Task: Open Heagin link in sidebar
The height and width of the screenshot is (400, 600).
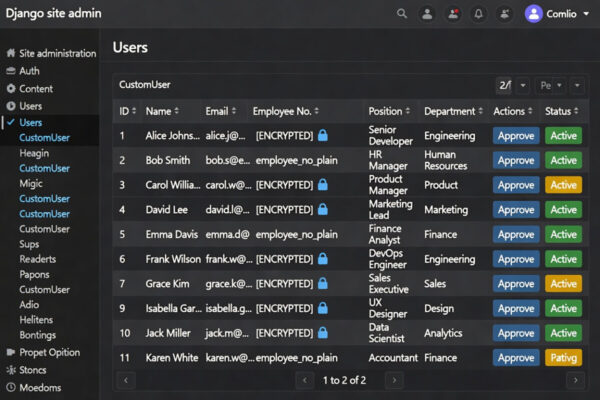Action: (34, 153)
